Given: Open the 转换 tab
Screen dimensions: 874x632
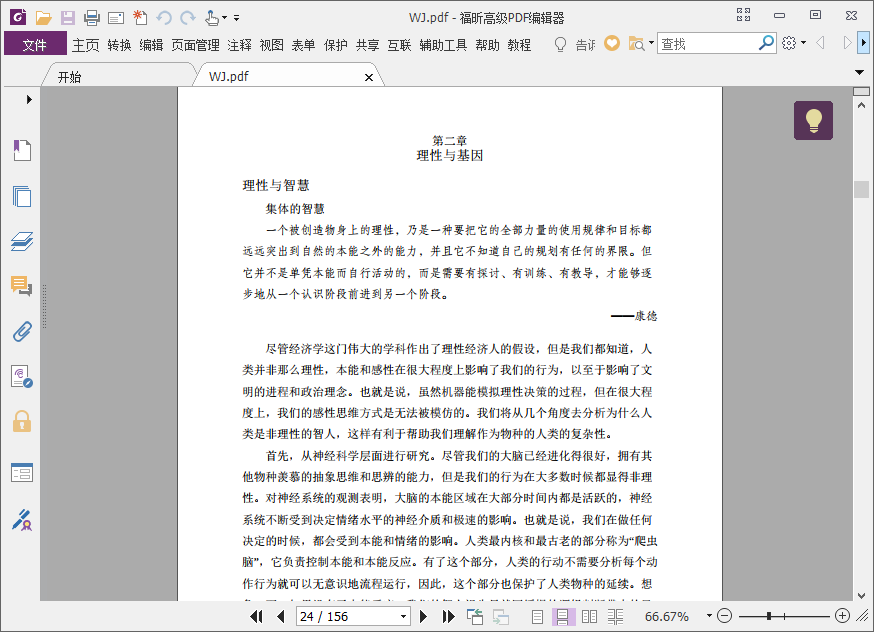Looking at the screenshot, I should [x=119, y=45].
